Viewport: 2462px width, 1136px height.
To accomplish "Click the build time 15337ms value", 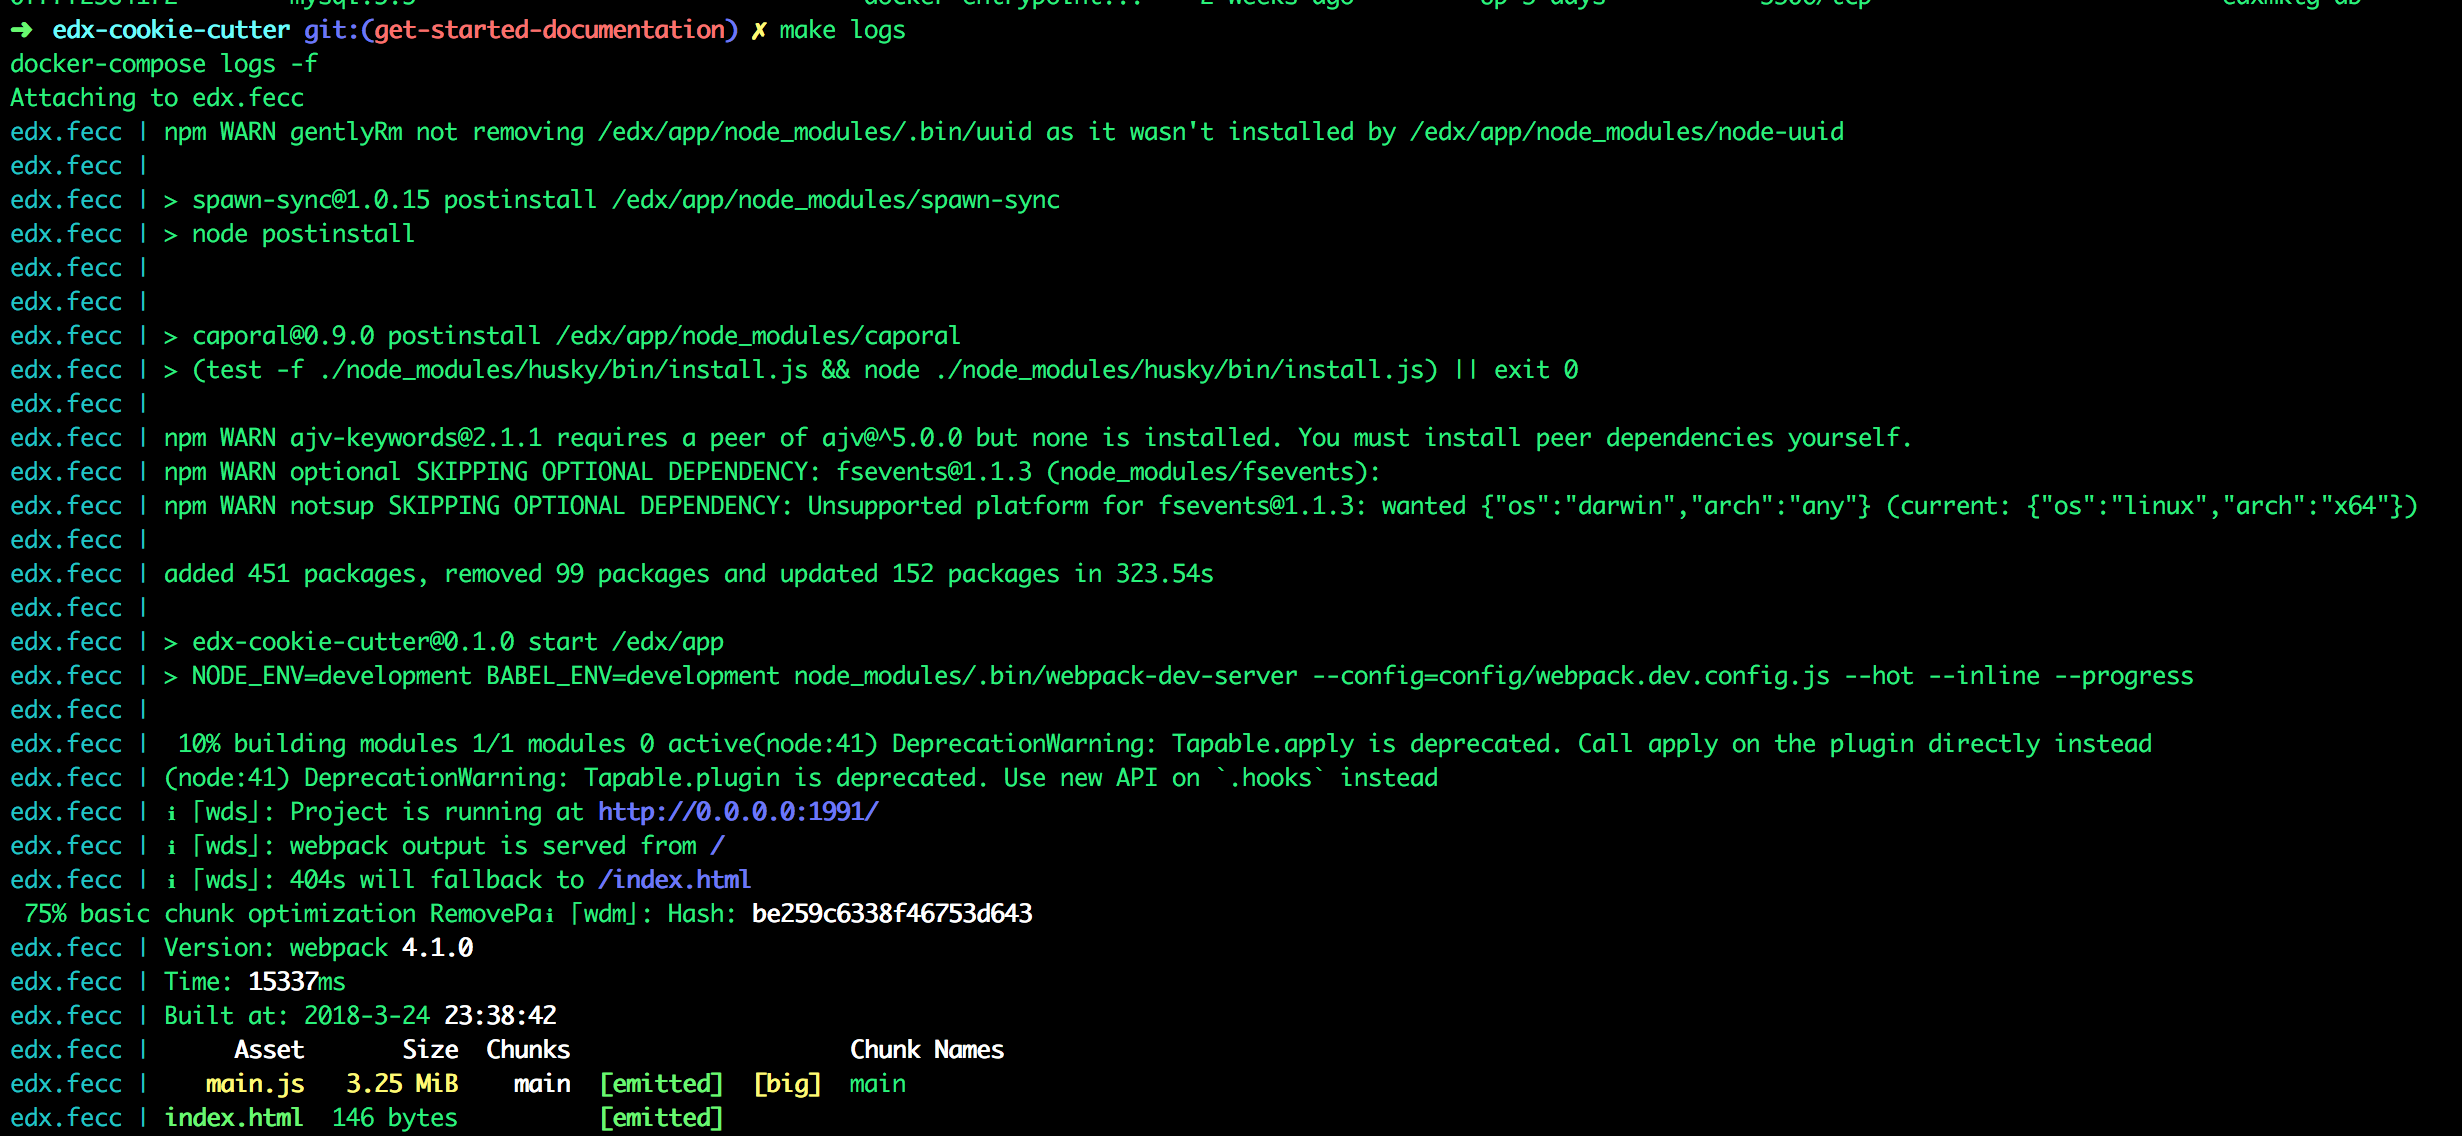I will 296,982.
